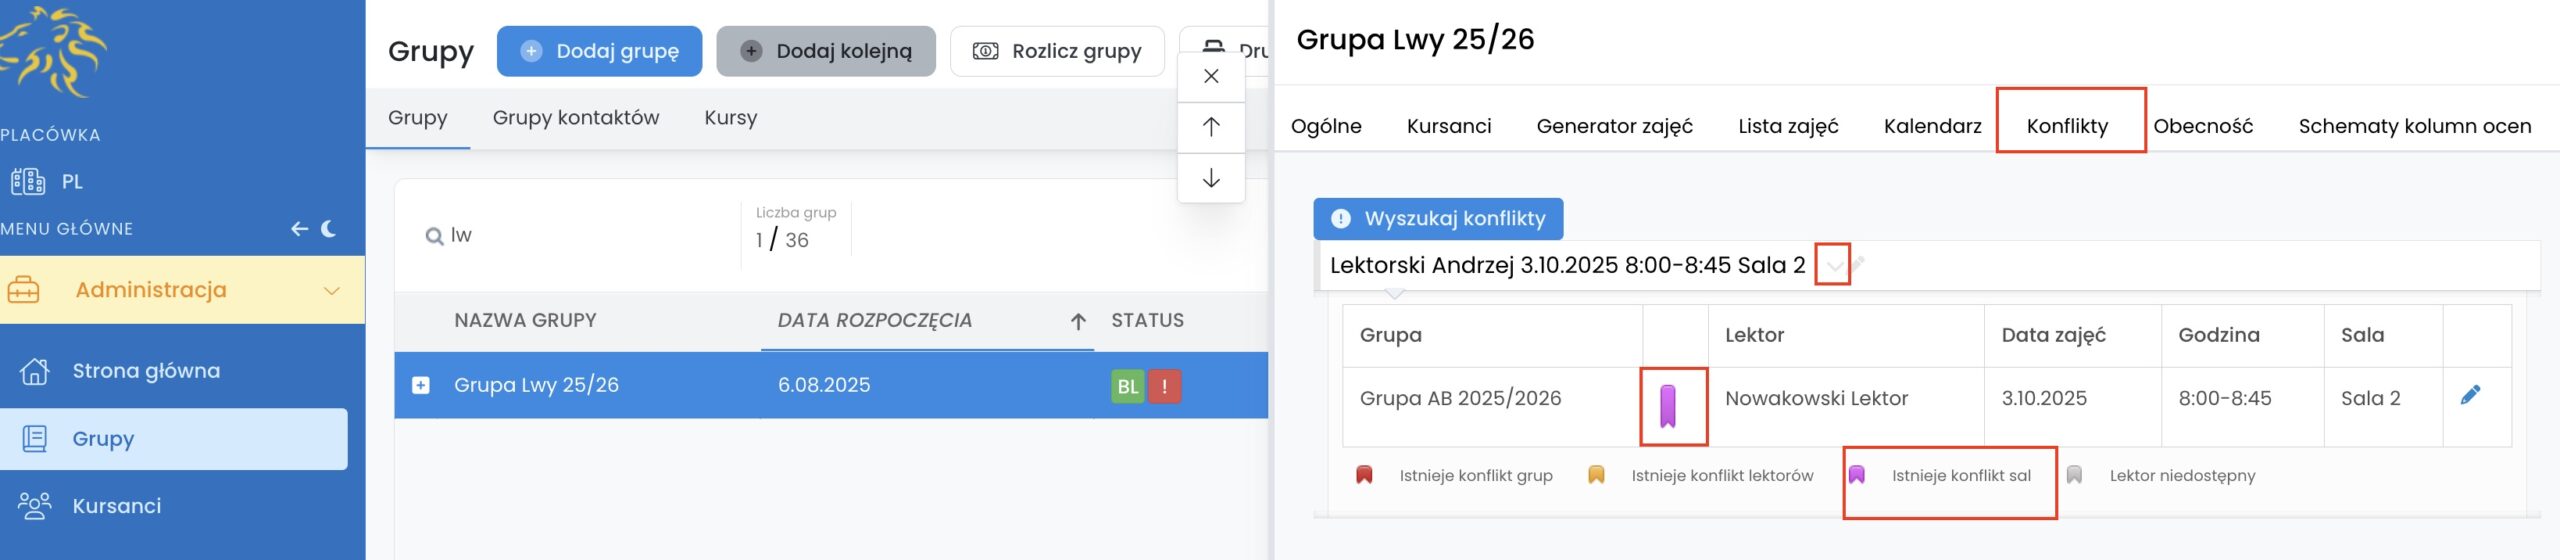This screenshot has height=560, width=2560.
Task: Toggle dark mode with moon icon
Action: point(329,229)
